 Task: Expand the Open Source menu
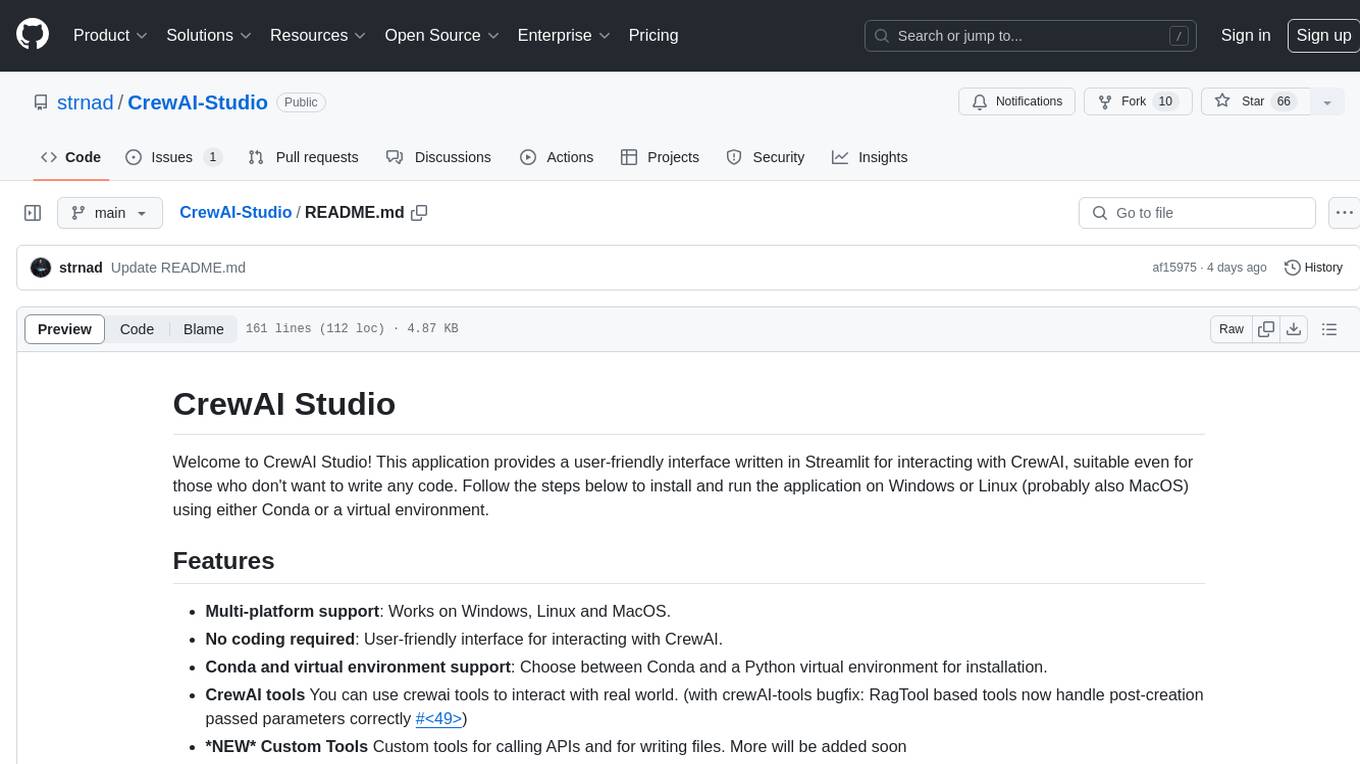(442, 35)
